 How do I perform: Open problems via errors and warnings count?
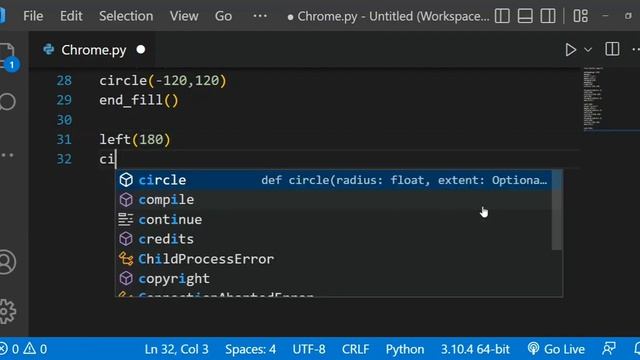[x=24, y=349]
